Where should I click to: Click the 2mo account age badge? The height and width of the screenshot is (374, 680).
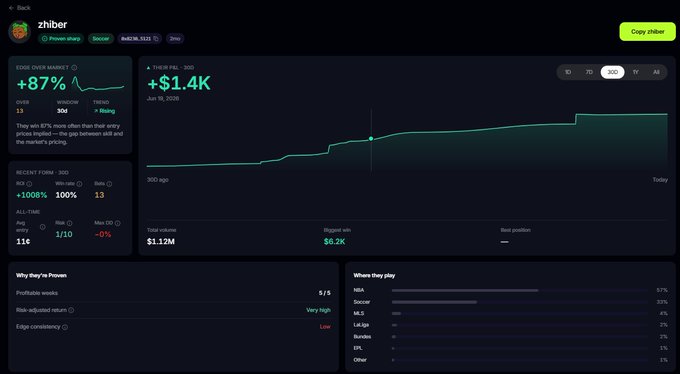[x=175, y=39]
